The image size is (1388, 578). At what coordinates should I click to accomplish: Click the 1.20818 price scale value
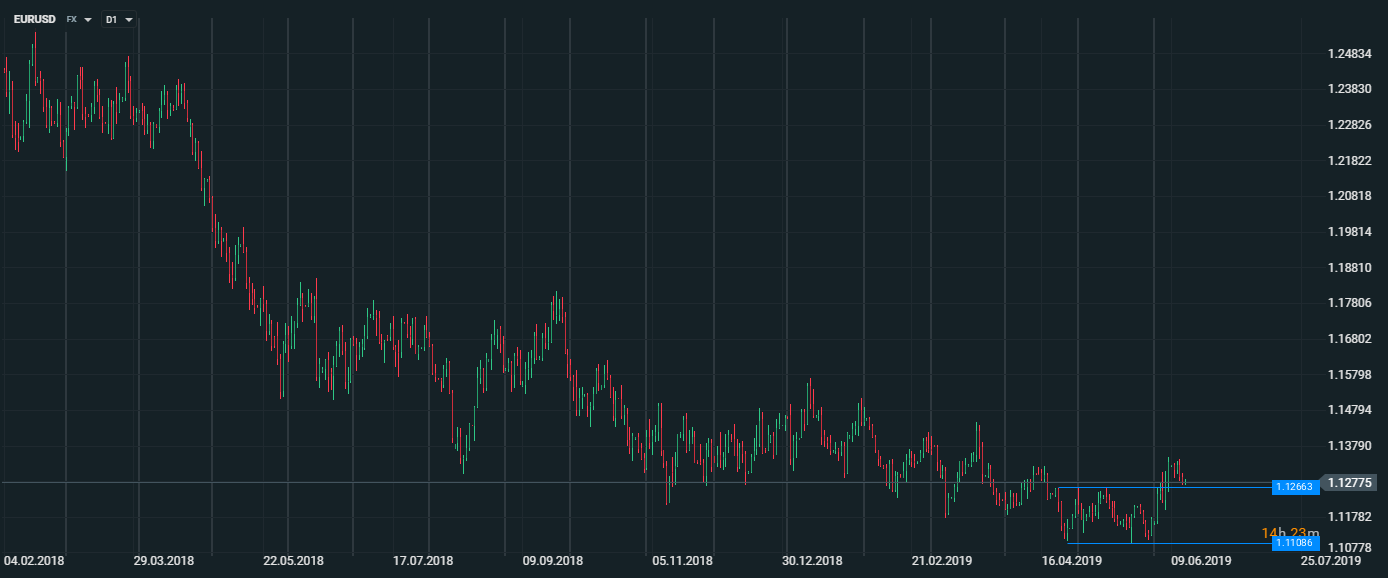pos(1349,196)
